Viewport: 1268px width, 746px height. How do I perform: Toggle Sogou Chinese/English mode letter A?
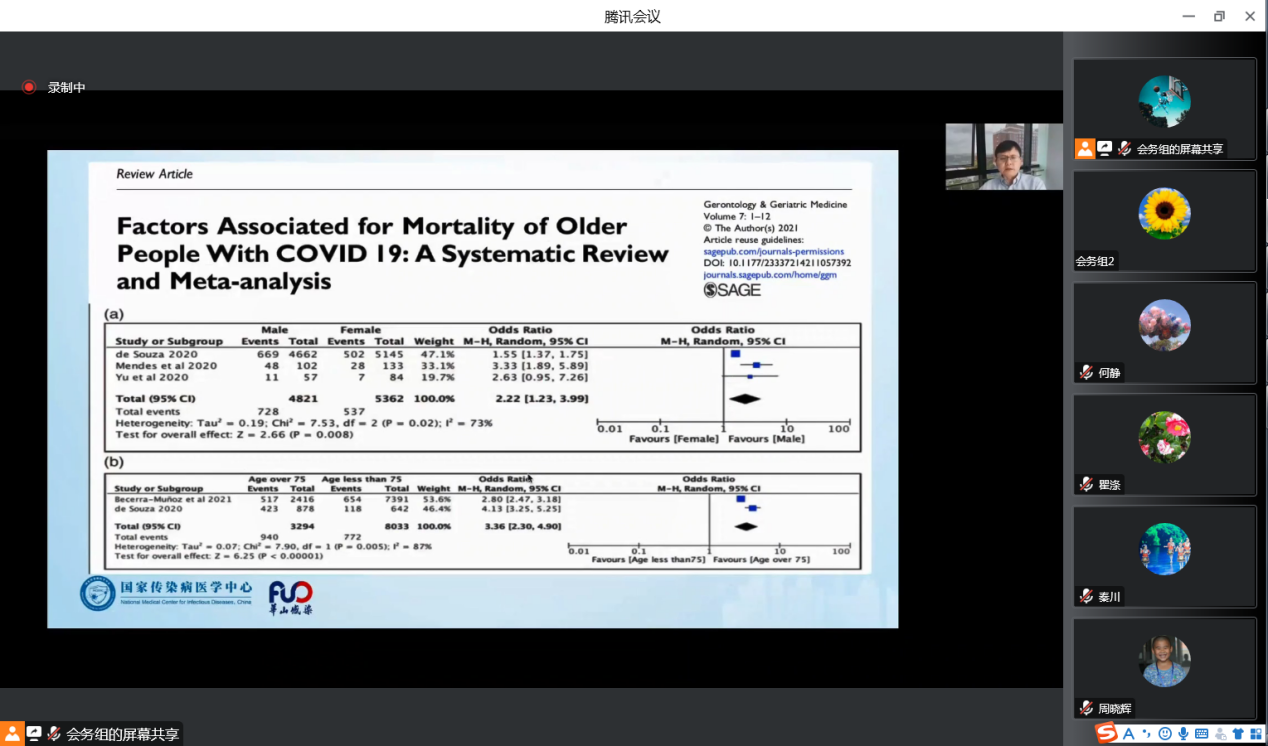point(1129,734)
